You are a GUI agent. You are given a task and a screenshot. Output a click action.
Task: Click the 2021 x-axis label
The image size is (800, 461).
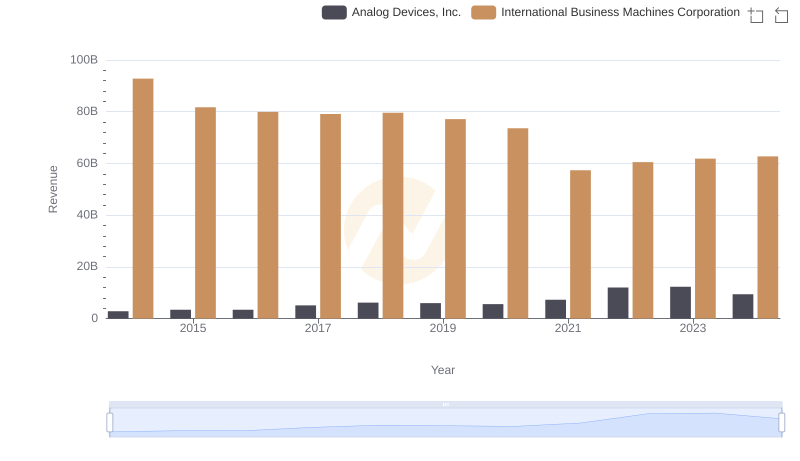coord(568,328)
